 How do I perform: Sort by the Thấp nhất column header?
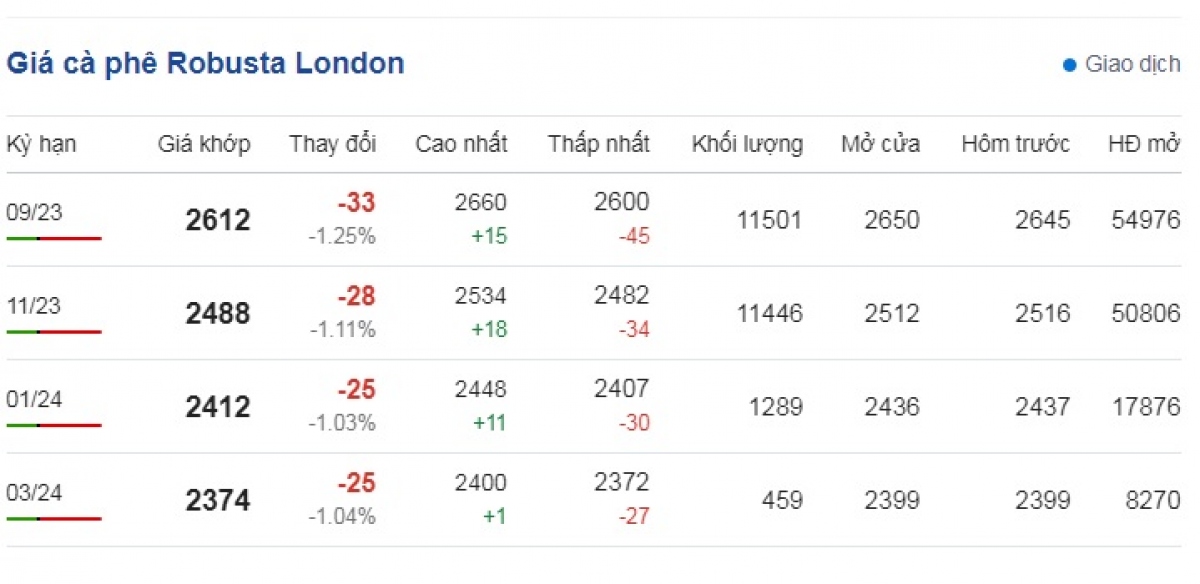[598, 144]
